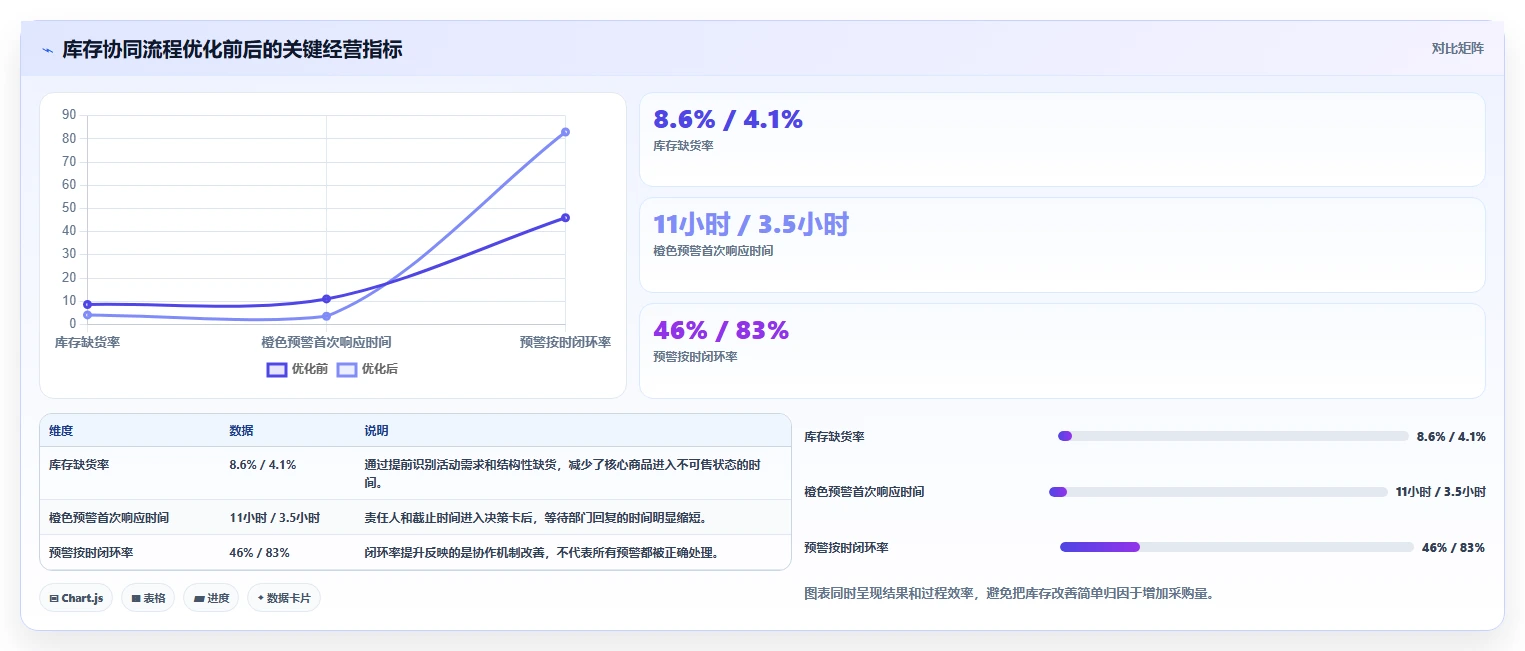1525x651 pixels.
Task: Click the table cell 8.6% / 4.1%
Action: (262, 465)
